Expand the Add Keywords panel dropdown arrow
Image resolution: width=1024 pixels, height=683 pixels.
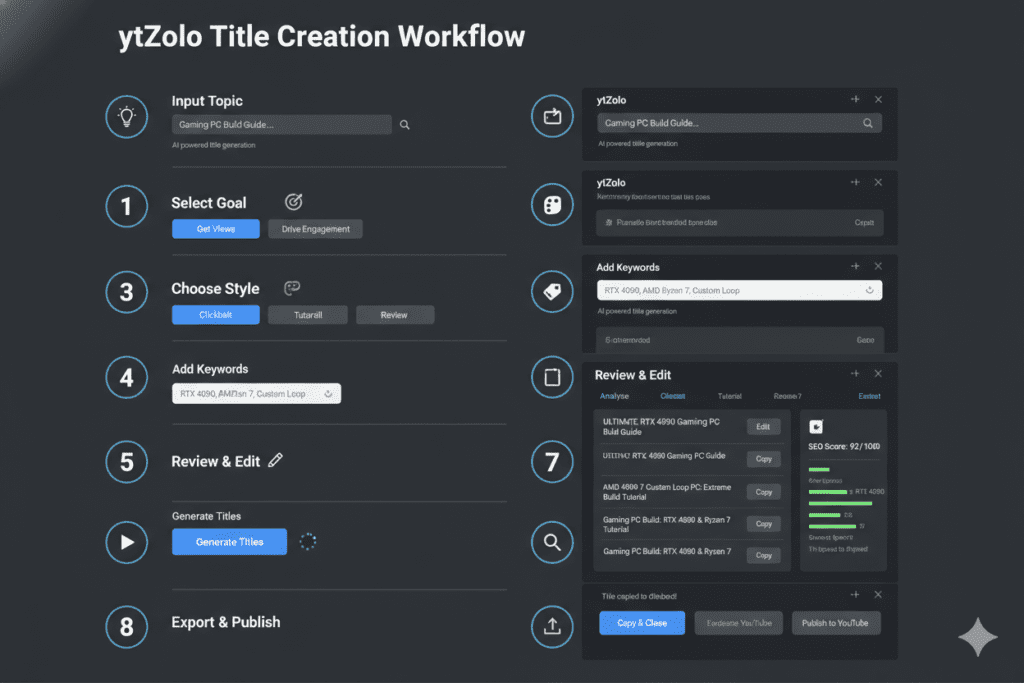(868, 290)
